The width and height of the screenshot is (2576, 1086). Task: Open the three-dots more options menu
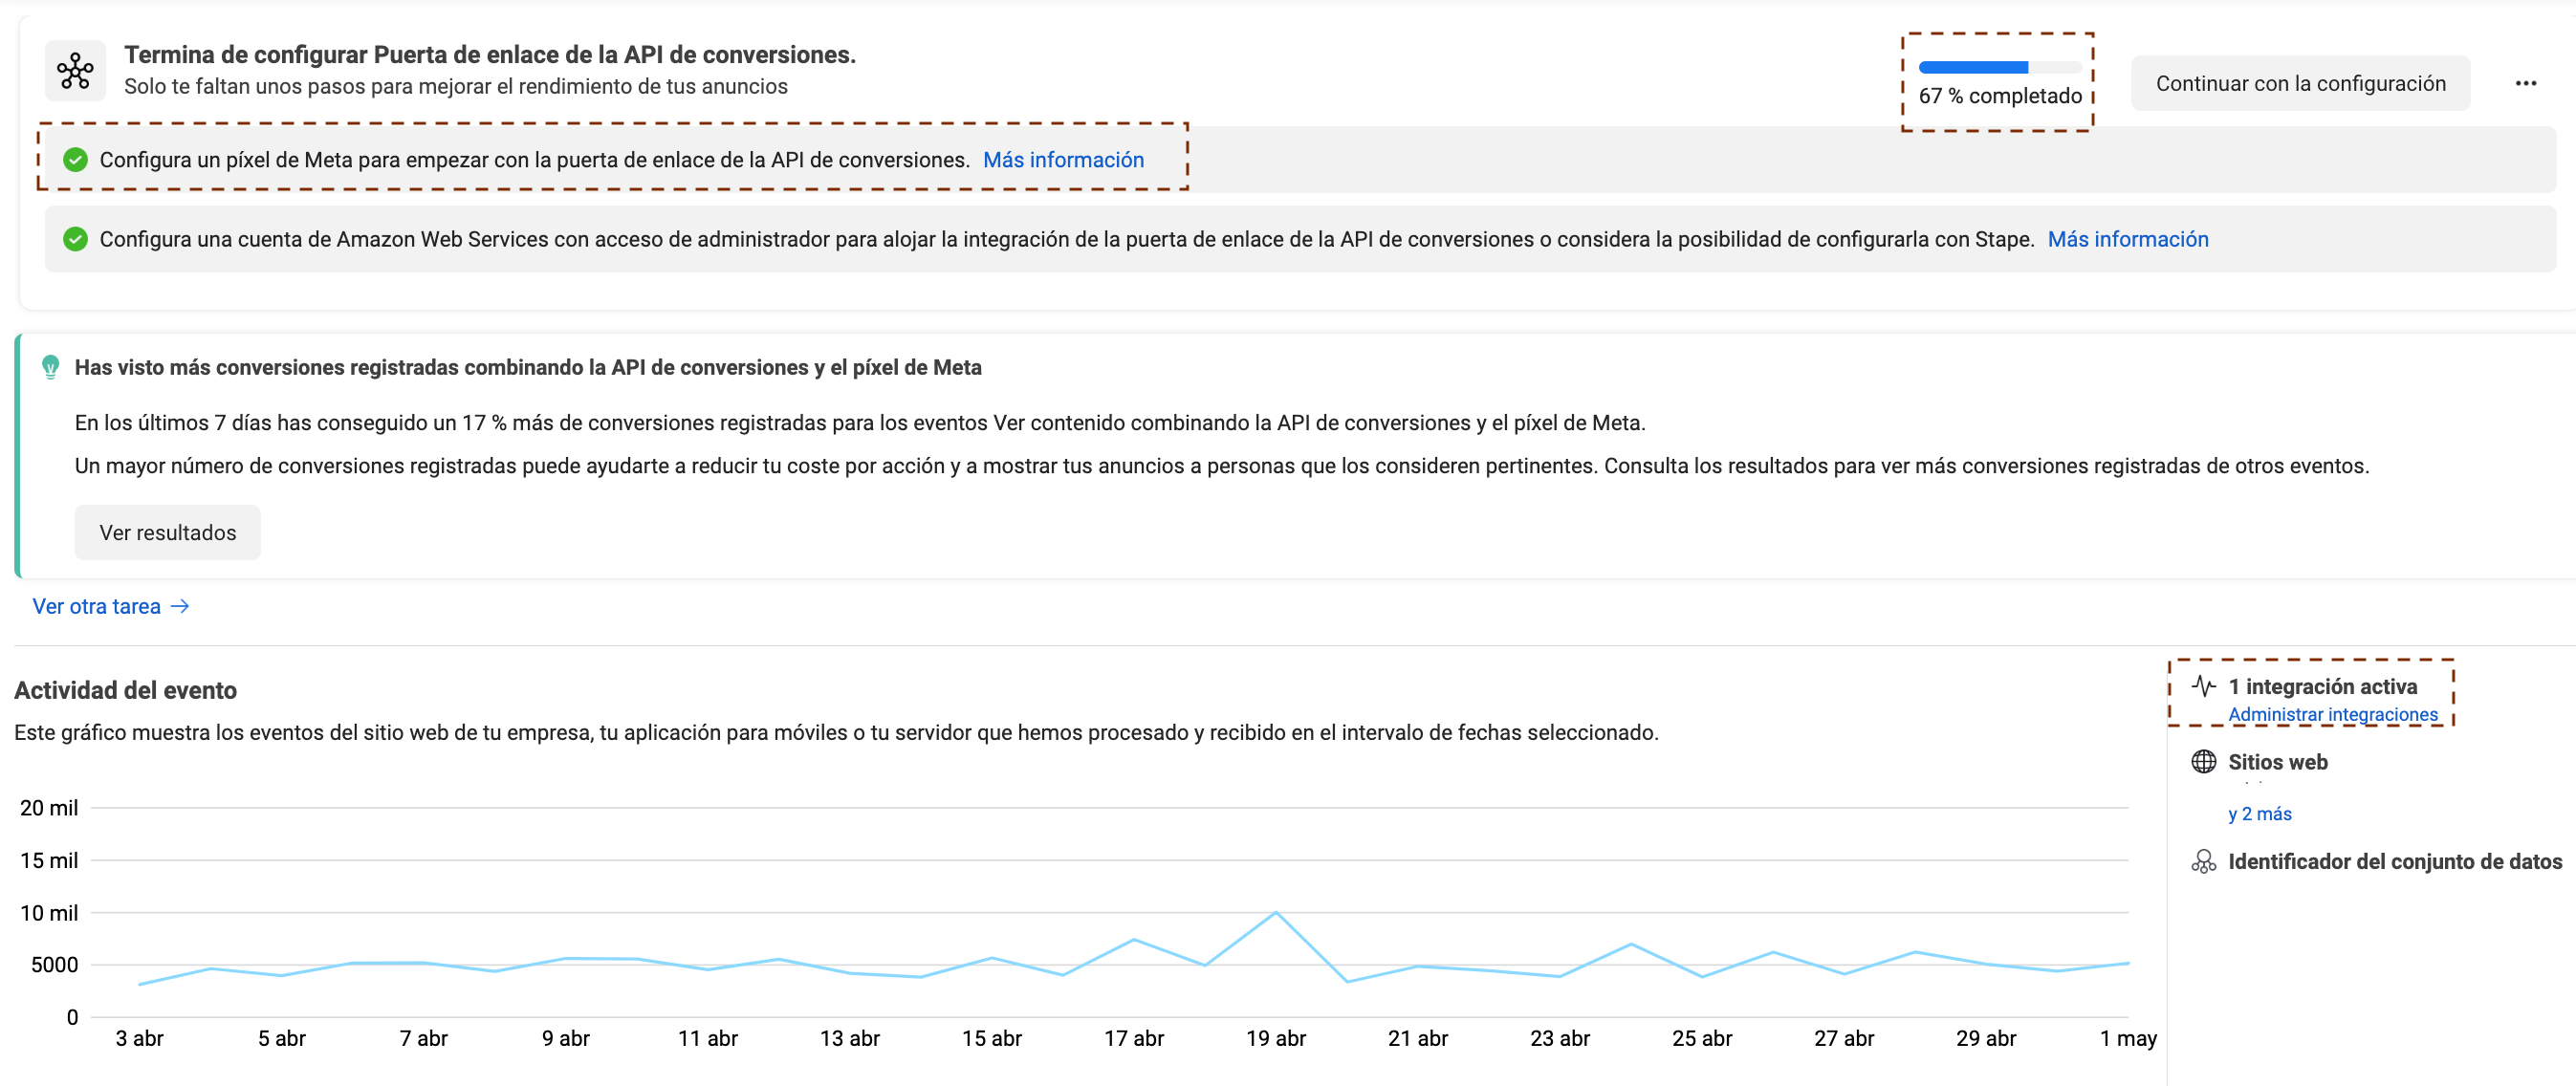pos(2525,84)
